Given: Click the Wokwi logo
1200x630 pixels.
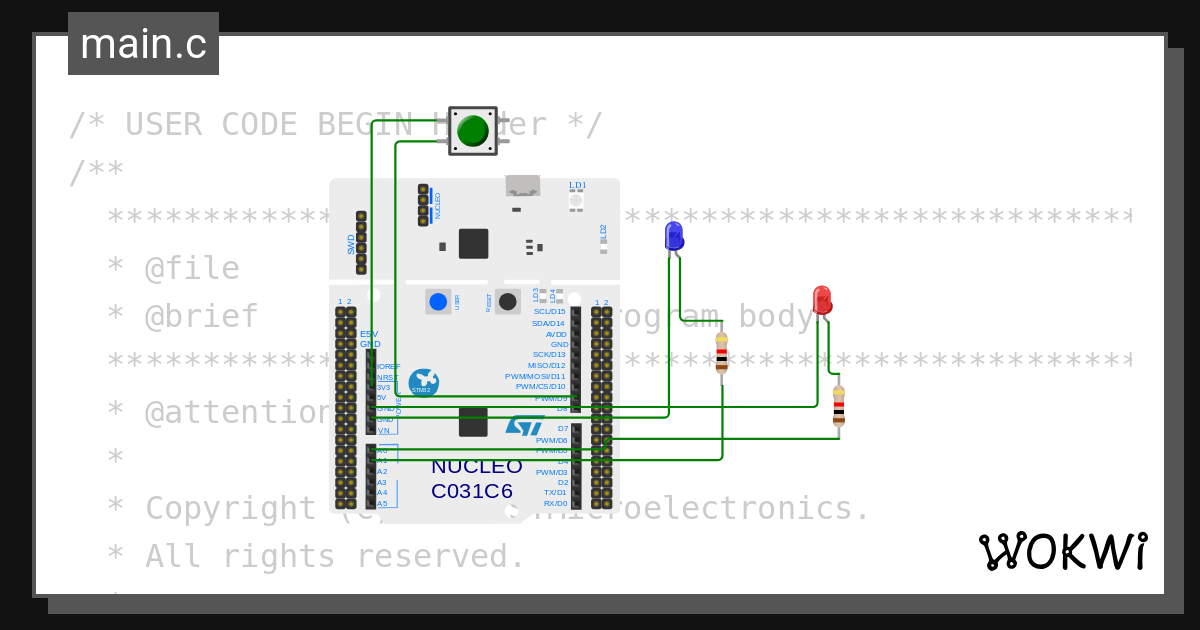Looking at the screenshot, I should 1063,551.
